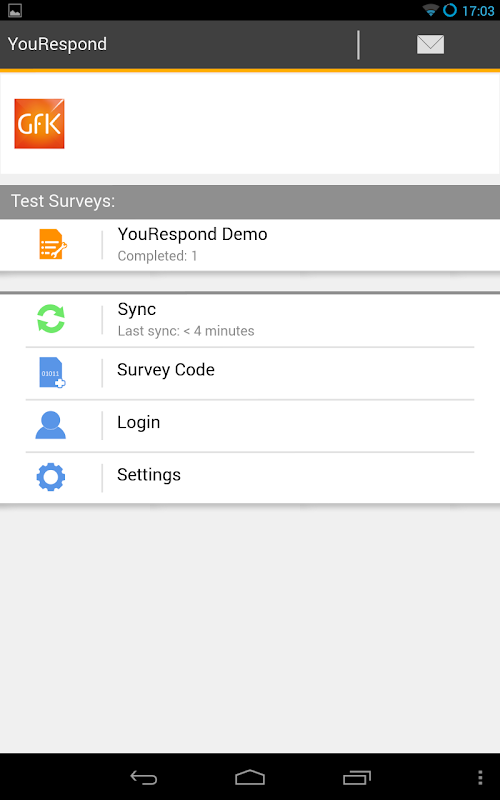
Task: Tap the Completed: 1 status text
Action: pos(157,256)
